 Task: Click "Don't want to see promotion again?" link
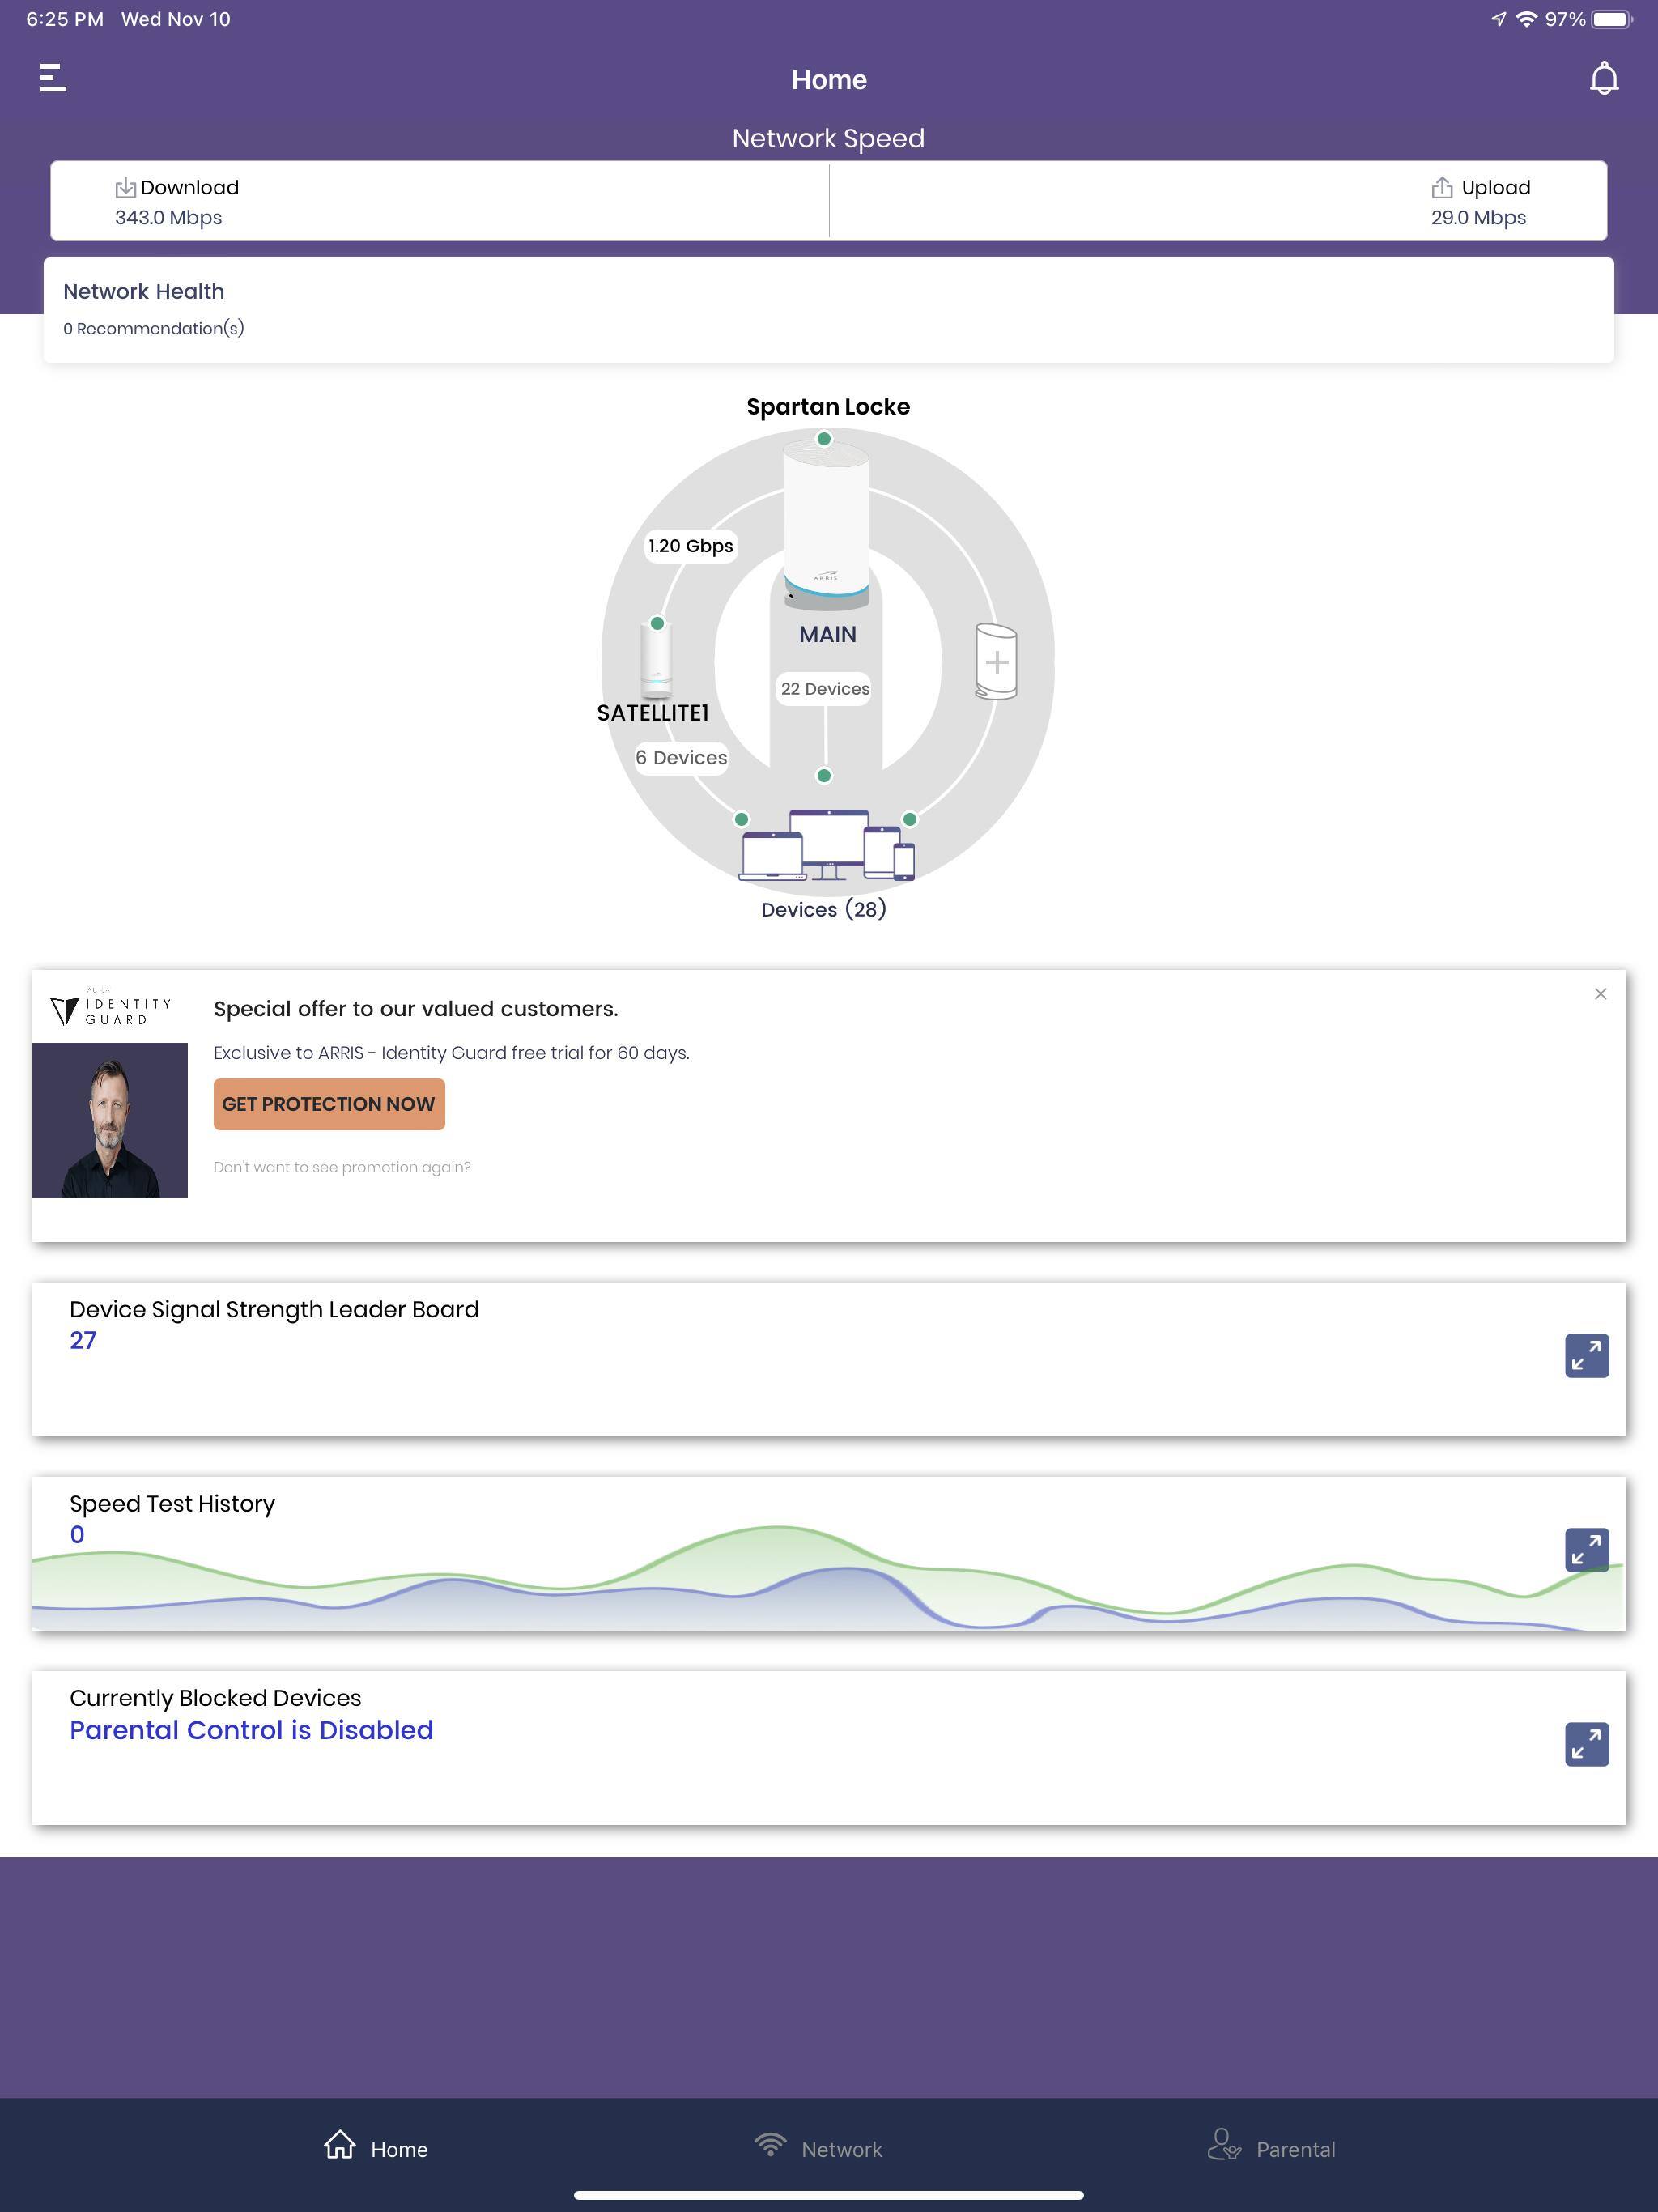[x=342, y=1167]
